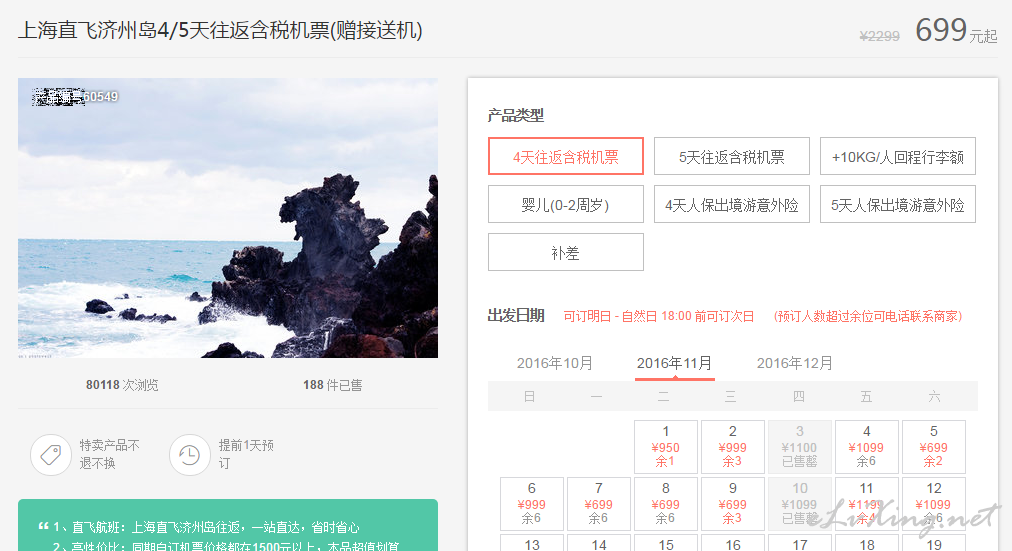Screen dimensions: 1012x551
Task: Pick November 17 date cell
Action: click(x=800, y=543)
